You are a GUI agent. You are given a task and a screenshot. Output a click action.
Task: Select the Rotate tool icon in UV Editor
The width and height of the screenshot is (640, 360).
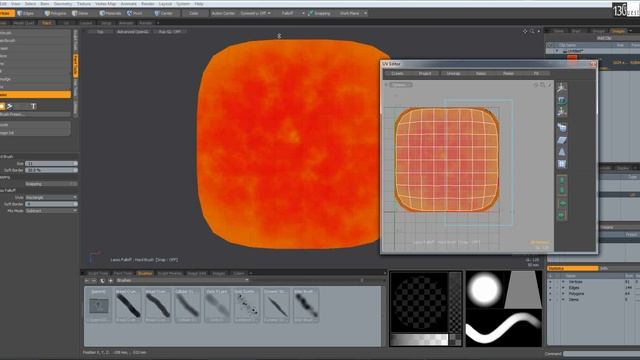[x=562, y=100]
